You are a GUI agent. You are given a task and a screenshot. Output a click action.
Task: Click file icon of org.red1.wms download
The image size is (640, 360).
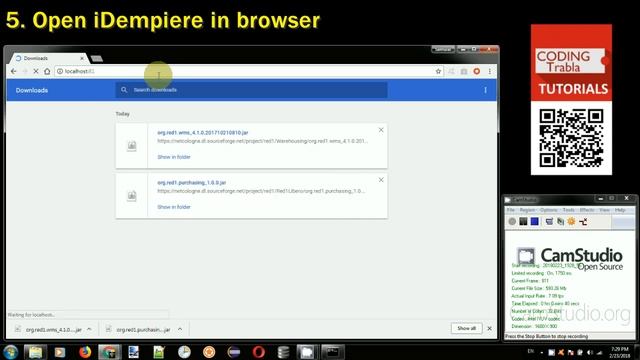[x=131, y=146]
